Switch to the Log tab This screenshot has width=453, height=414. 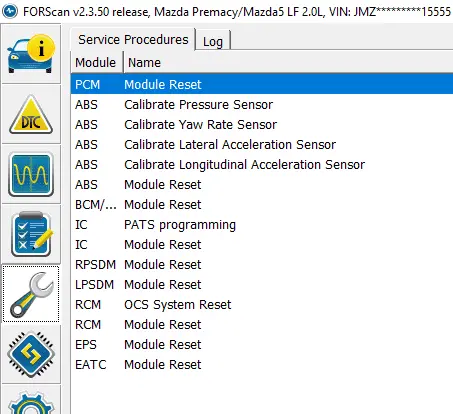pyautogui.click(x=213, y=41)
